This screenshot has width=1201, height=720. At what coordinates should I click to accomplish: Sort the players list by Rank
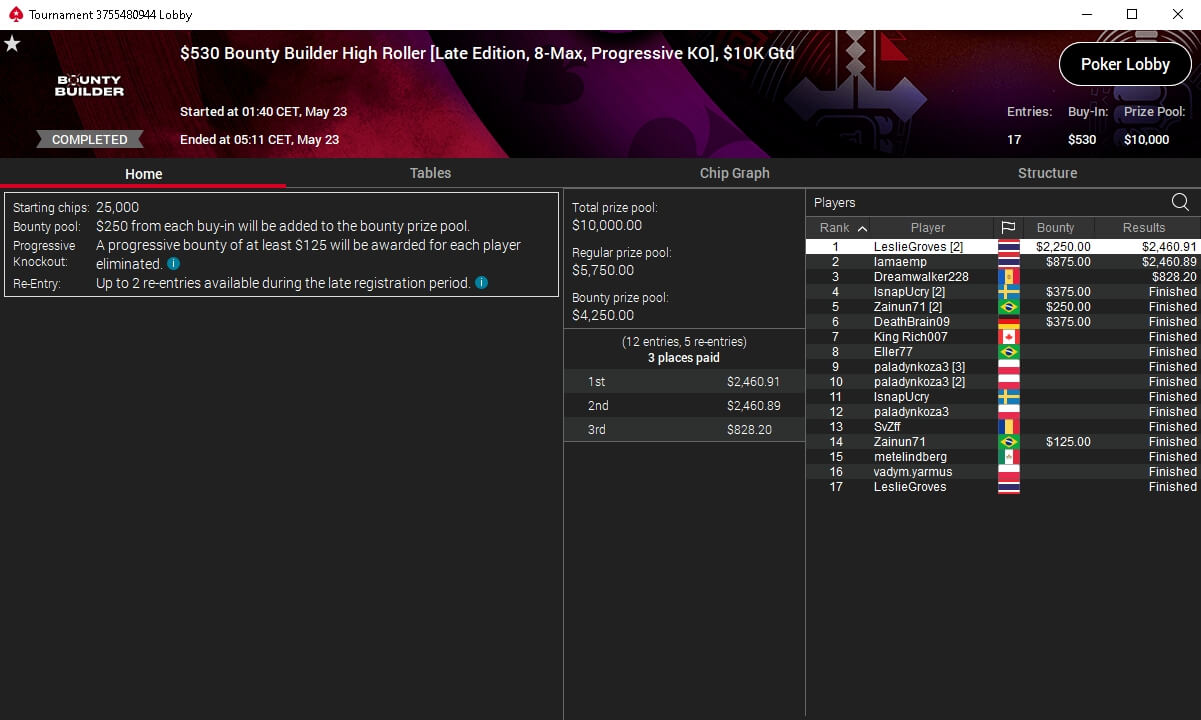pos(843,228)
